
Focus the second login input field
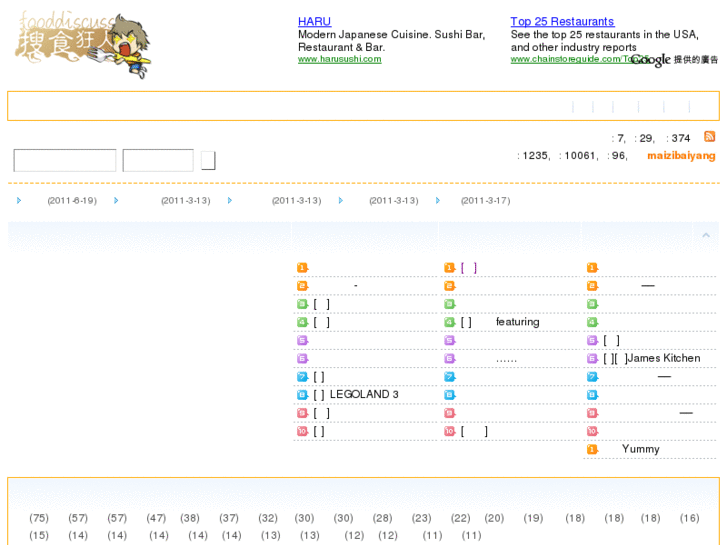pyautogui.click(x=158, y=160)
